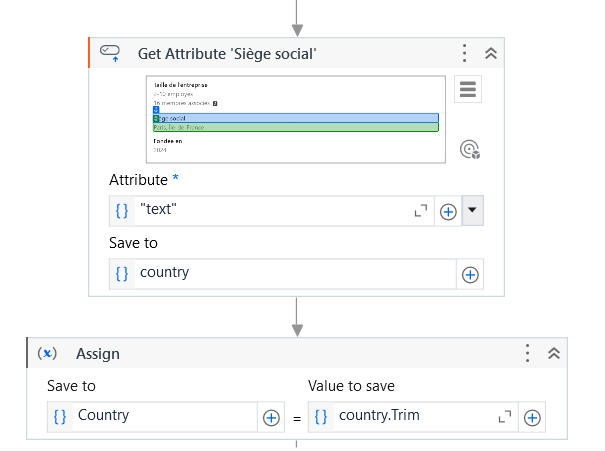Click plus button beside Attribute field
The height and width of the screenshot is (451, 605).
tap(448, 211)
